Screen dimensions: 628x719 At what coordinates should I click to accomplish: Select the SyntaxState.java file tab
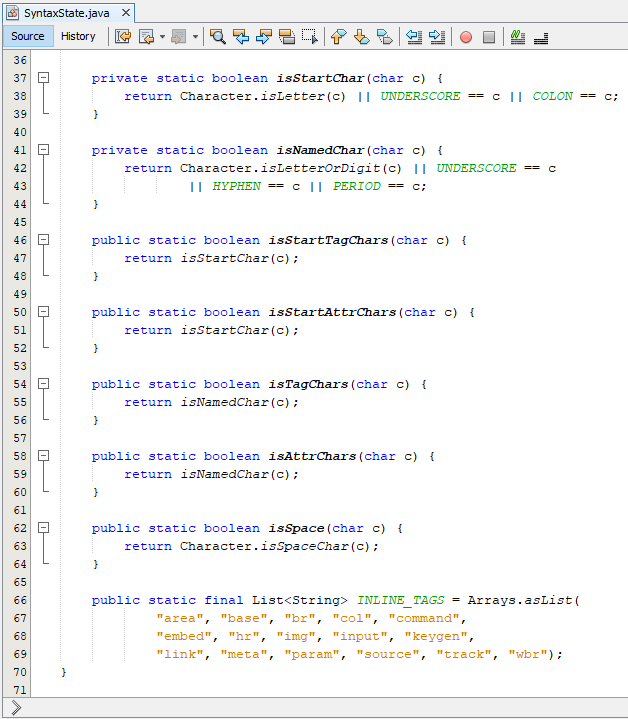[x=66, y=13]
